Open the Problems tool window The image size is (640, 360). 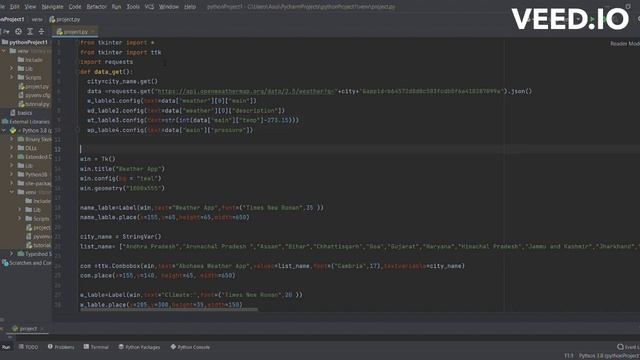pyautogui.click(x=61, y=347)
